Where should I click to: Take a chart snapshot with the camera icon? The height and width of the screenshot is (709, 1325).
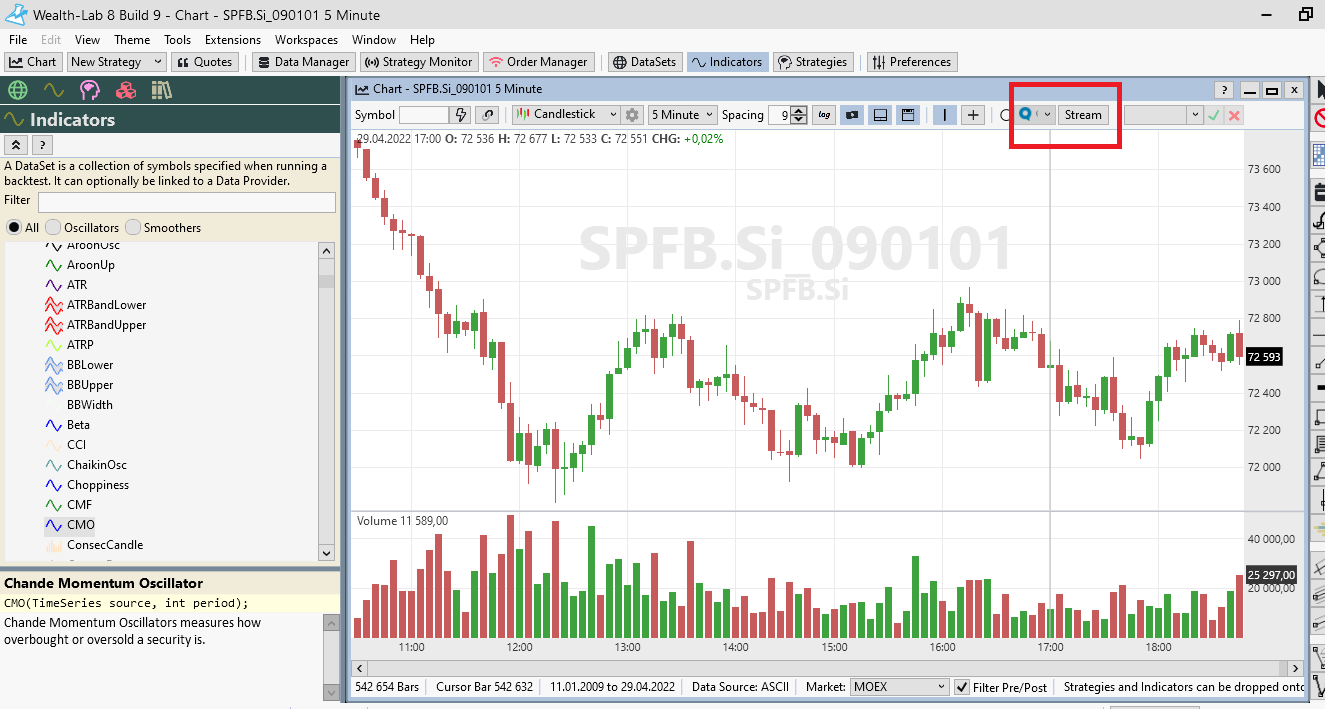coord(851,114)
